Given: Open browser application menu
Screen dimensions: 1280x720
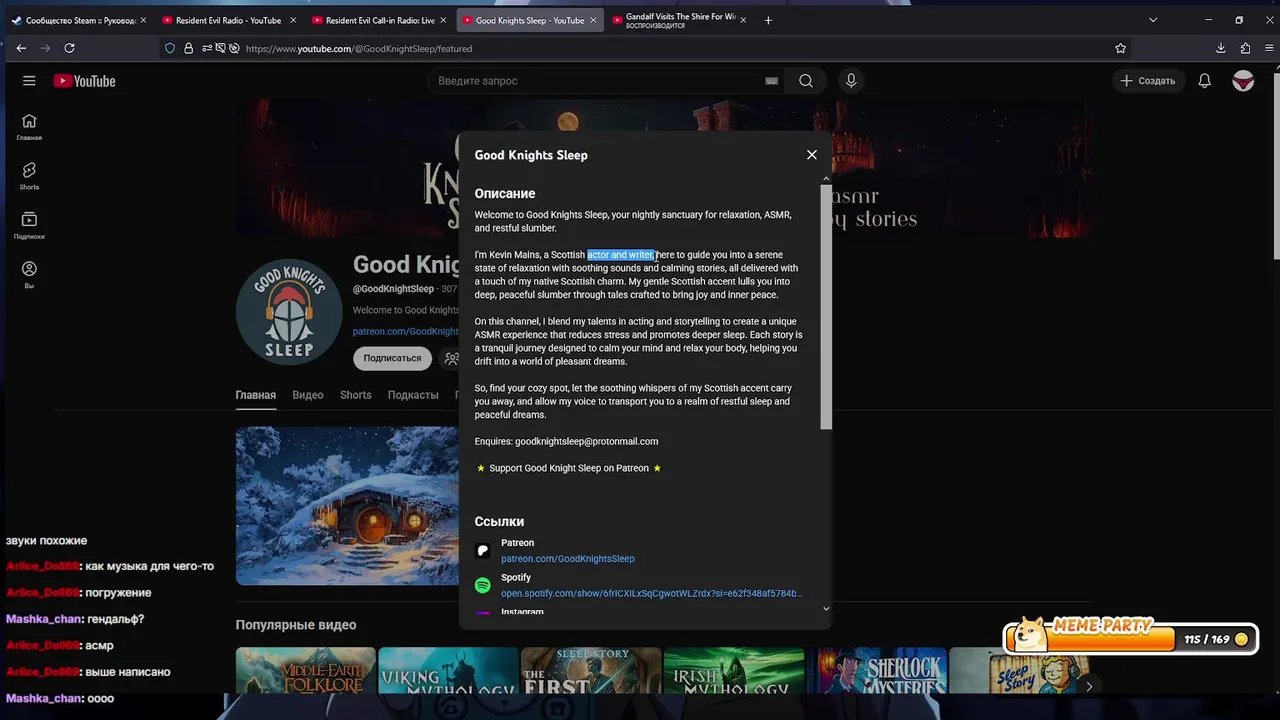Looking at the screenshot, I should 1268,48.
